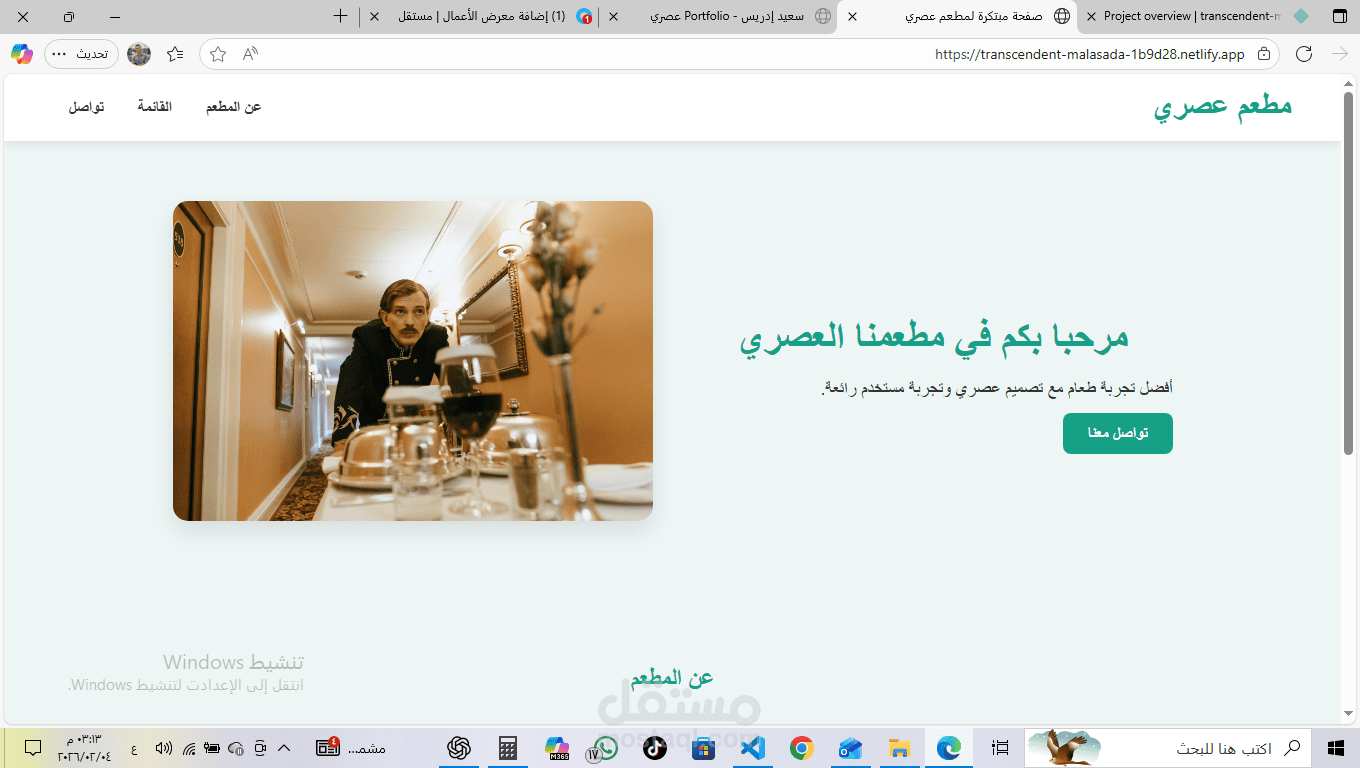Click the تواصل navigation link
1360x768 pixels.
86,106
